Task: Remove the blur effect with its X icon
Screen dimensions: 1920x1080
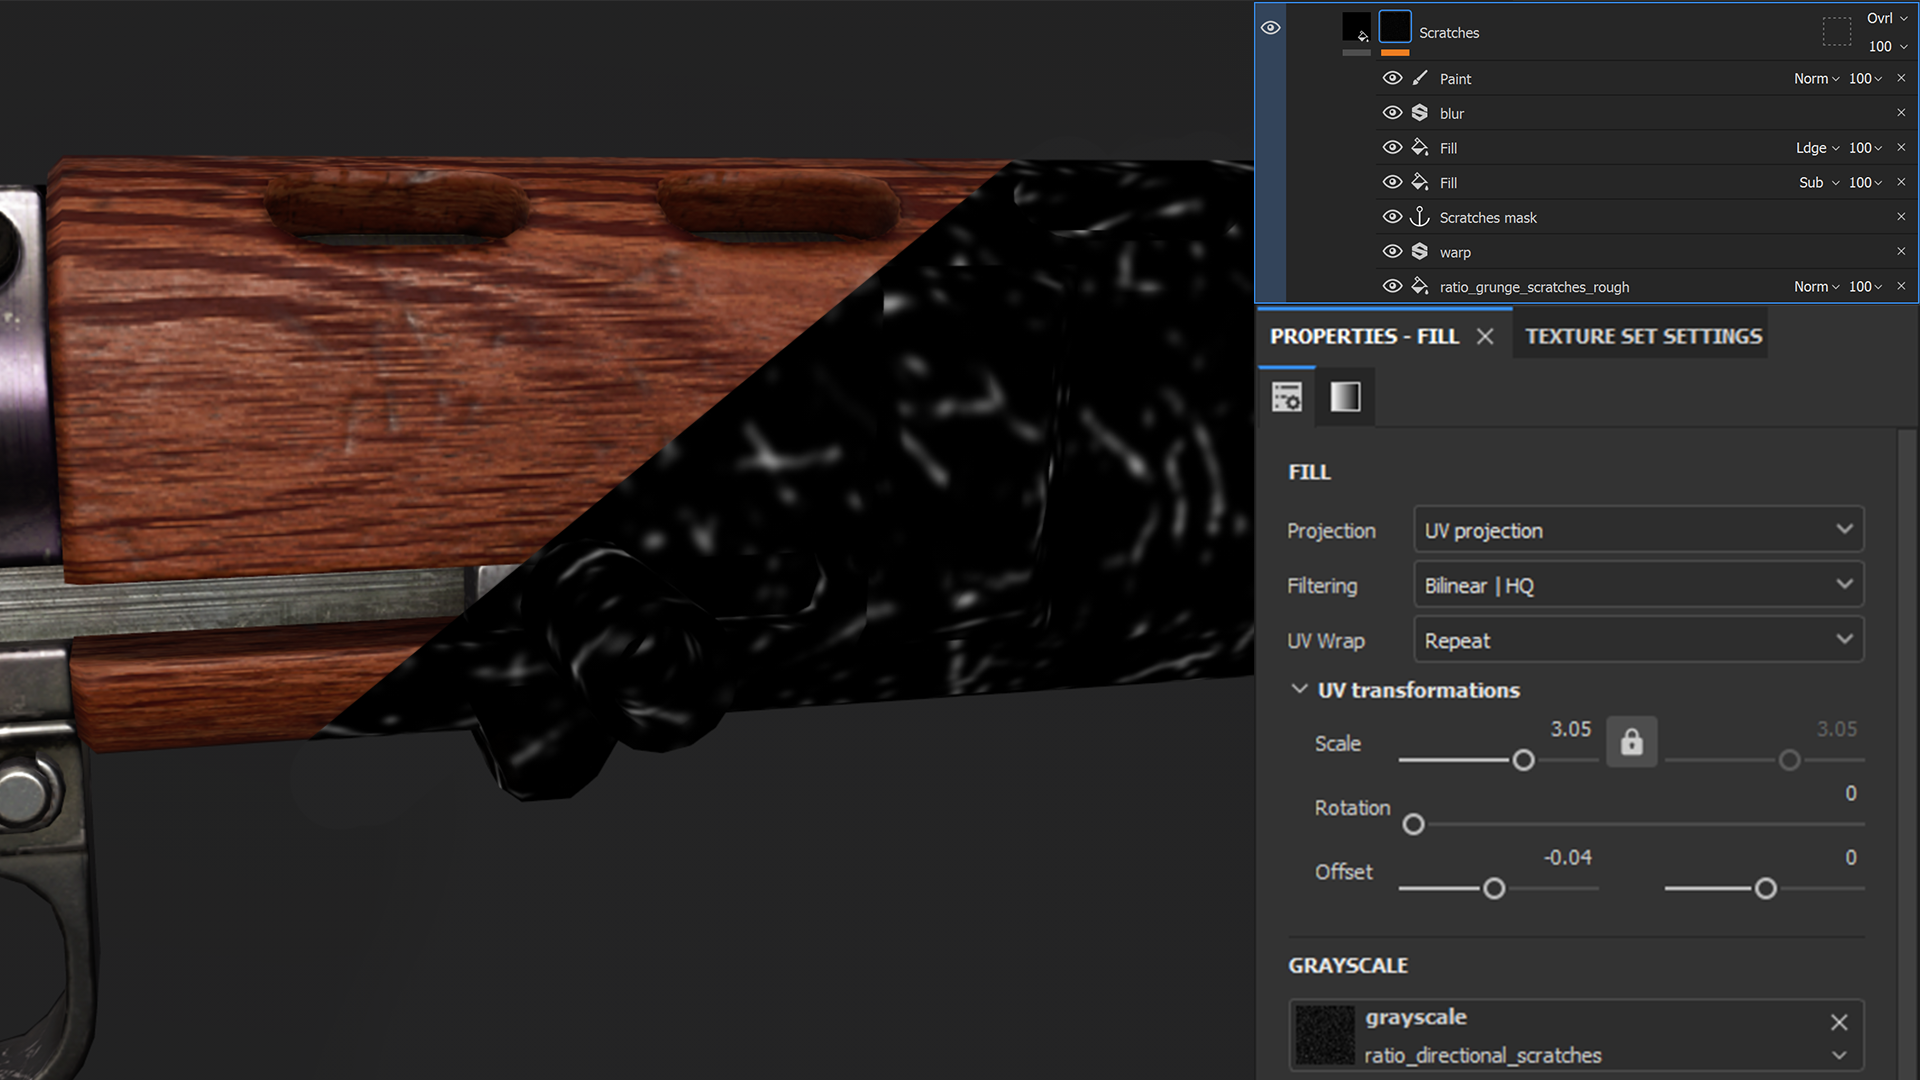Action: pos(1901,113)
